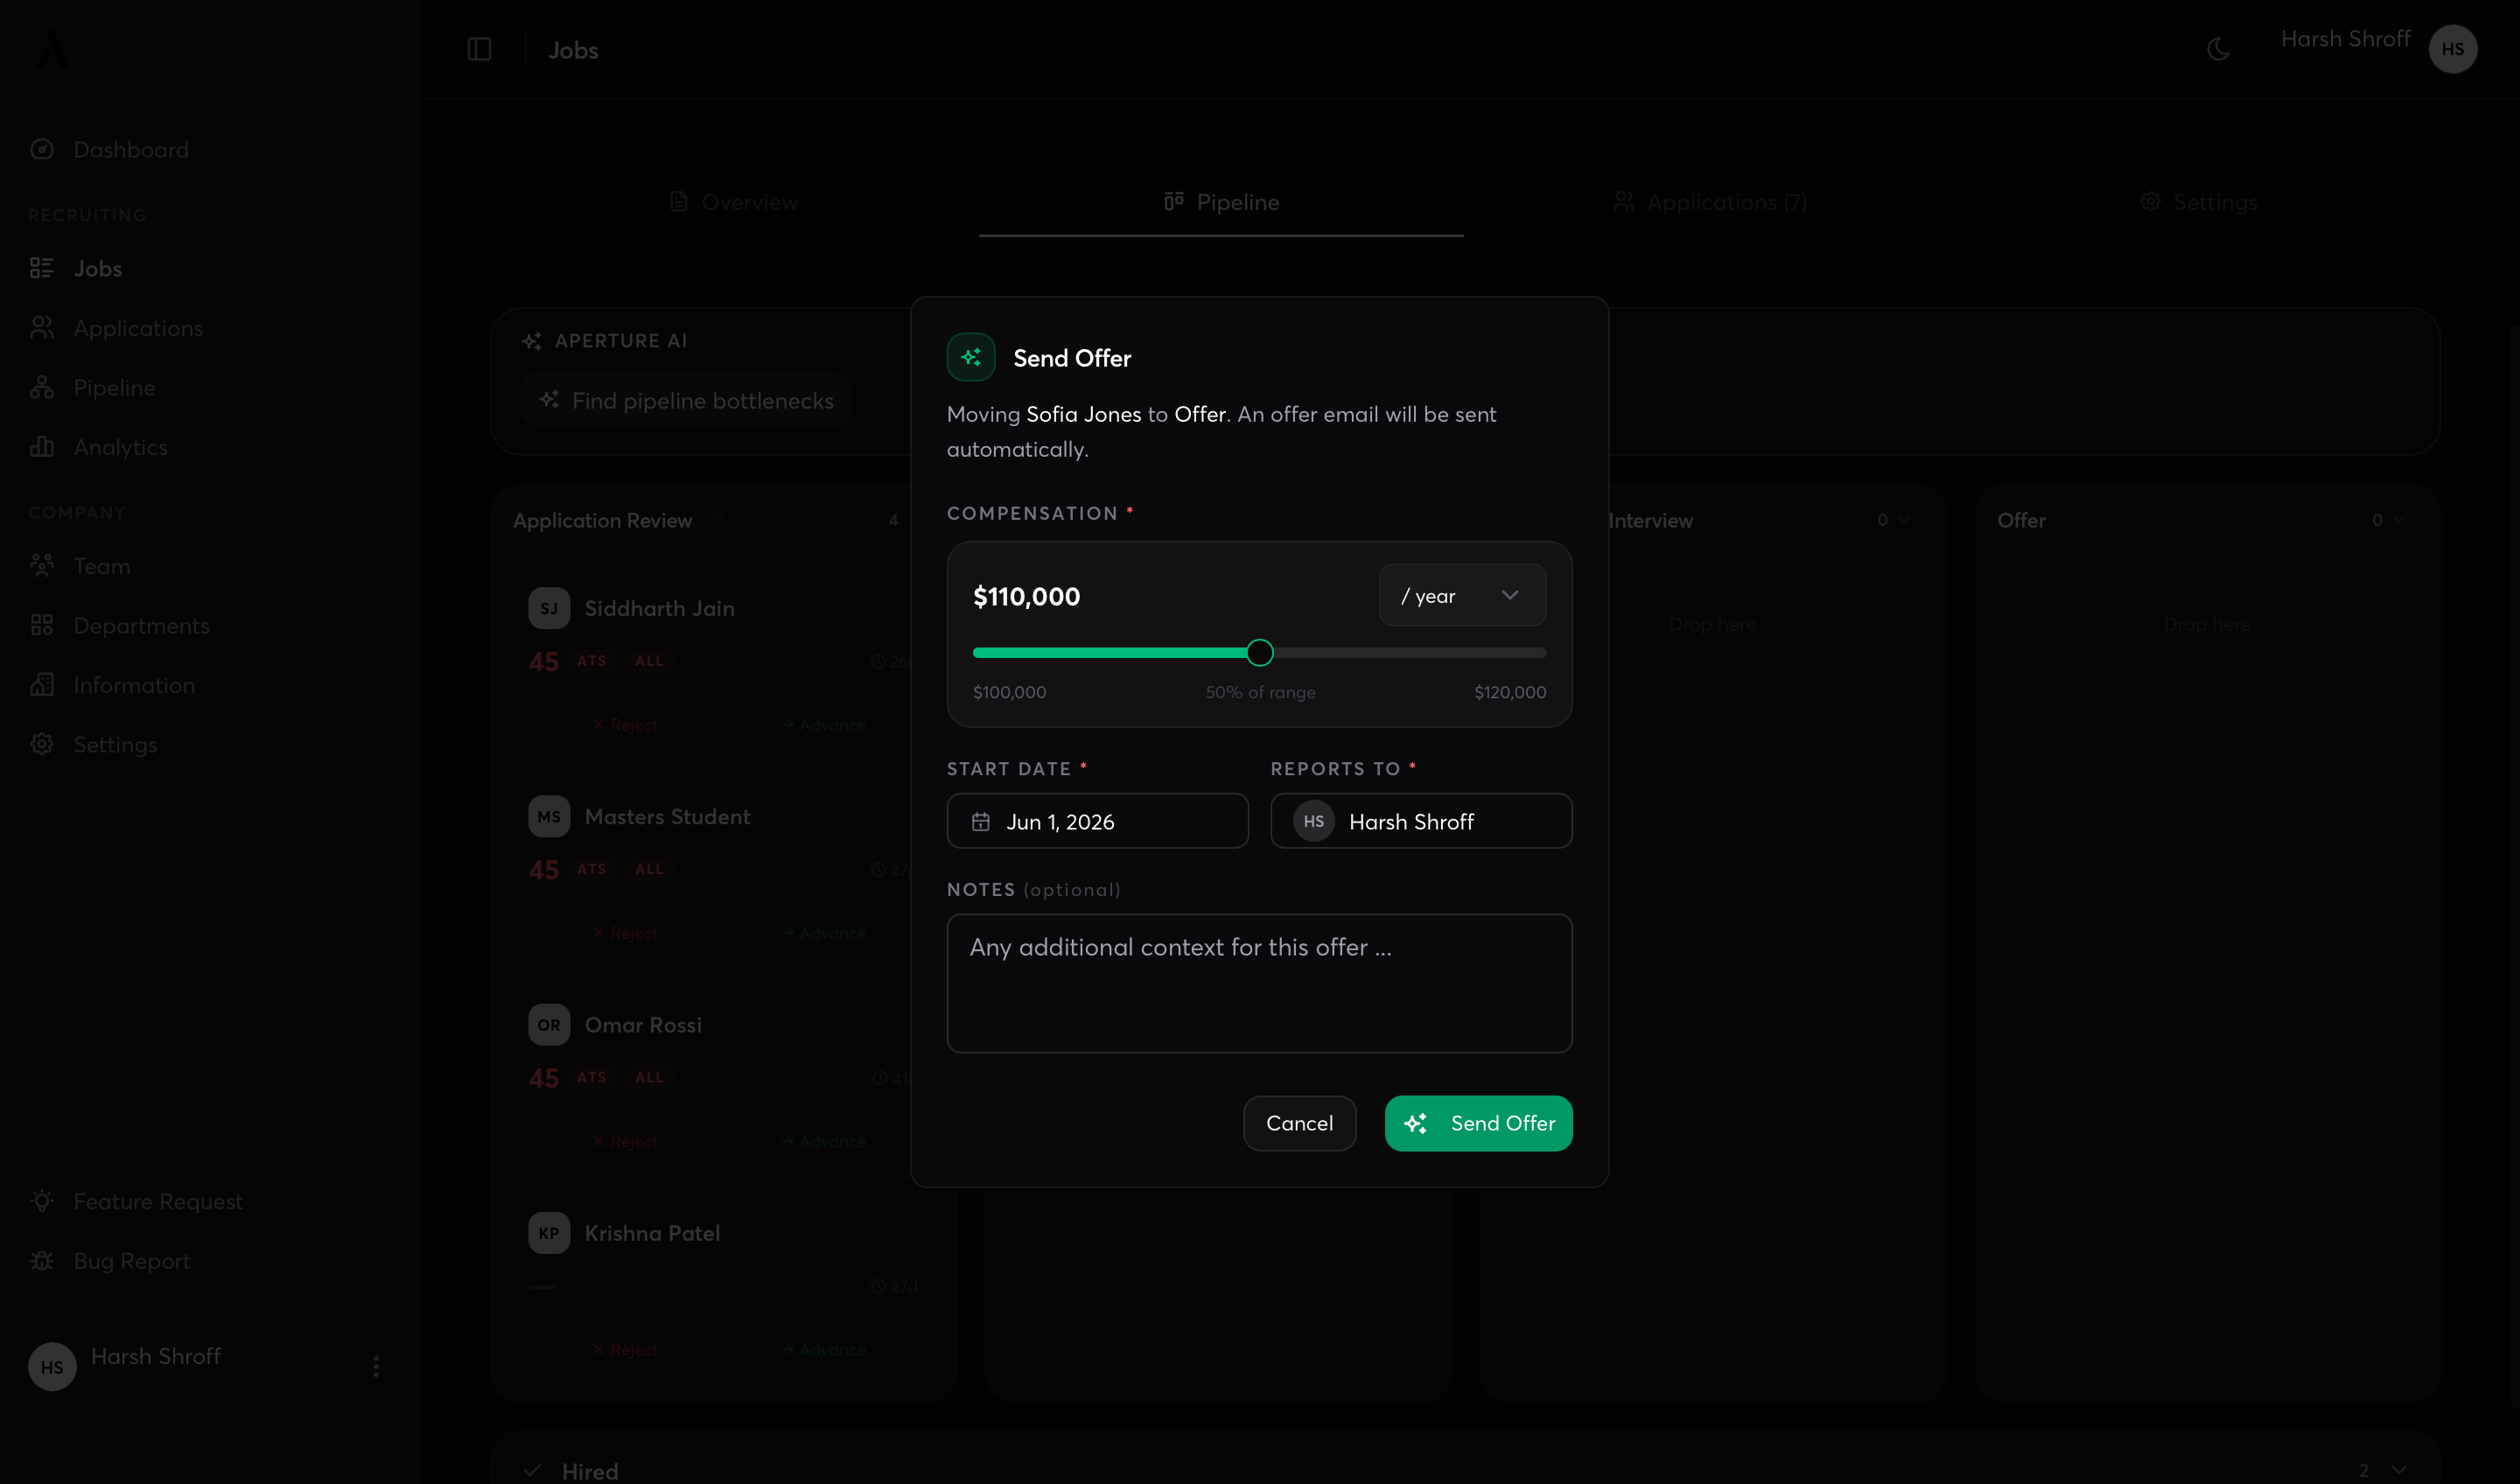
Task: Click the compensation slider handle
Action: (x=1260, y=653)
